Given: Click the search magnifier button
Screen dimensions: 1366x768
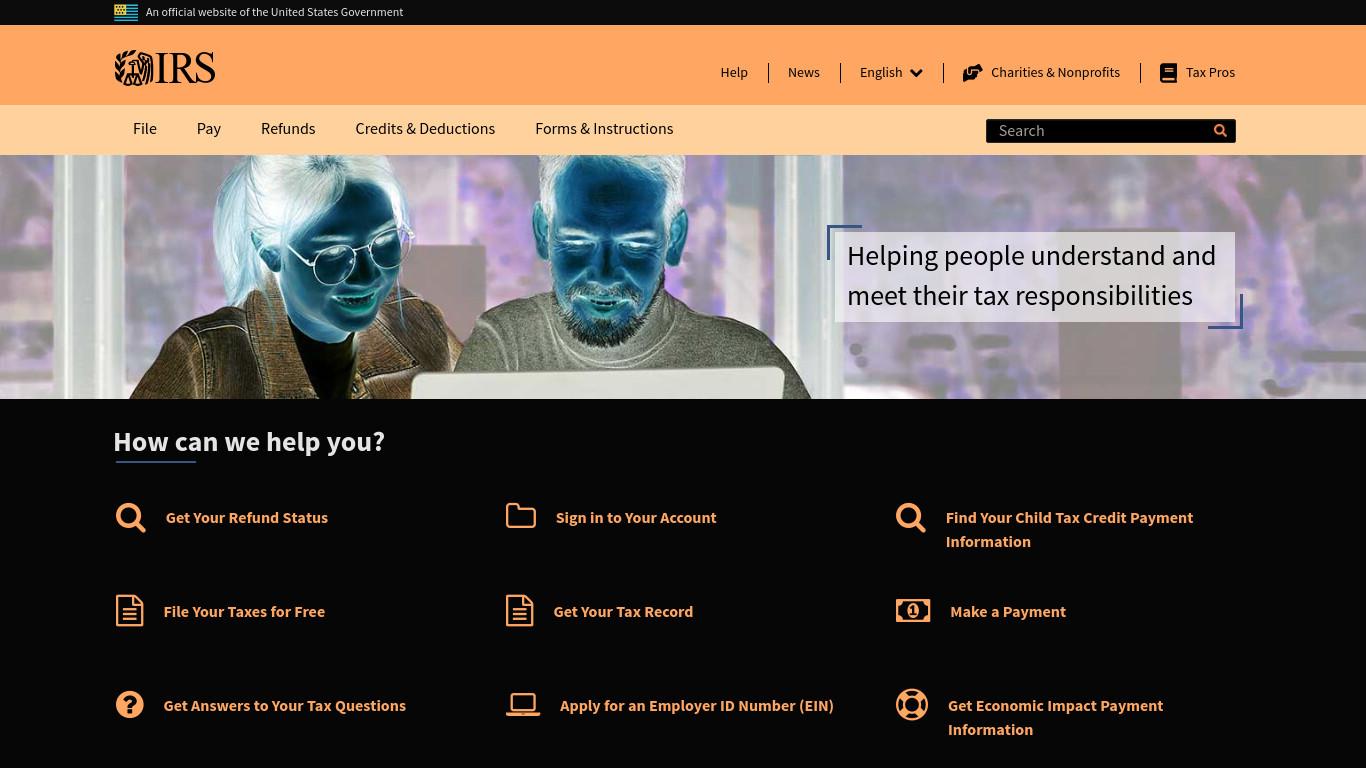Looking at the screenshot, I should [x=1220, y=131].
